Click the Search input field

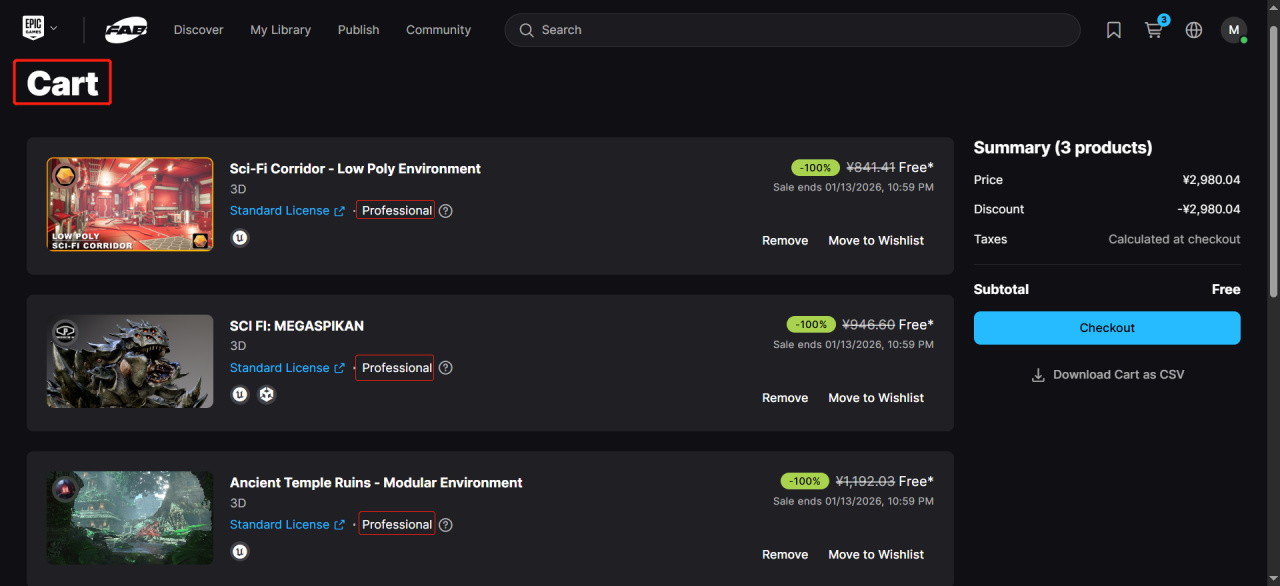click(800, 30)
